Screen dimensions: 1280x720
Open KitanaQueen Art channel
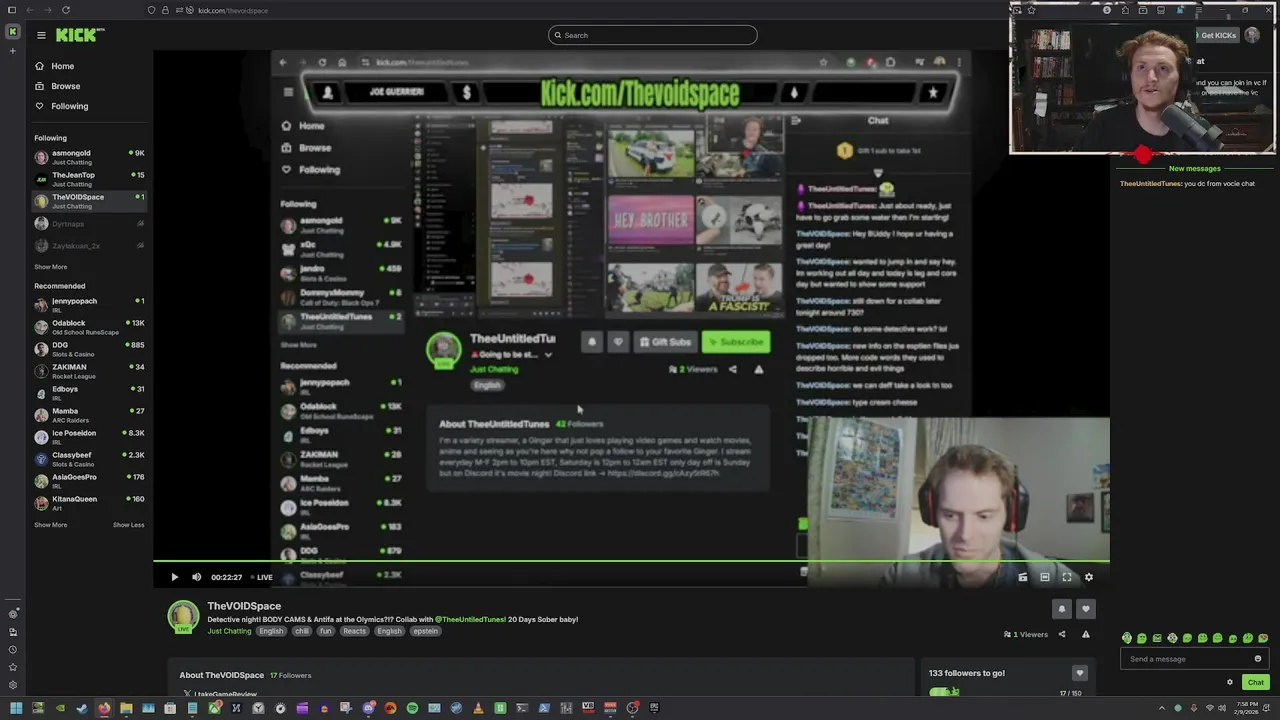(x=88, y=503)
